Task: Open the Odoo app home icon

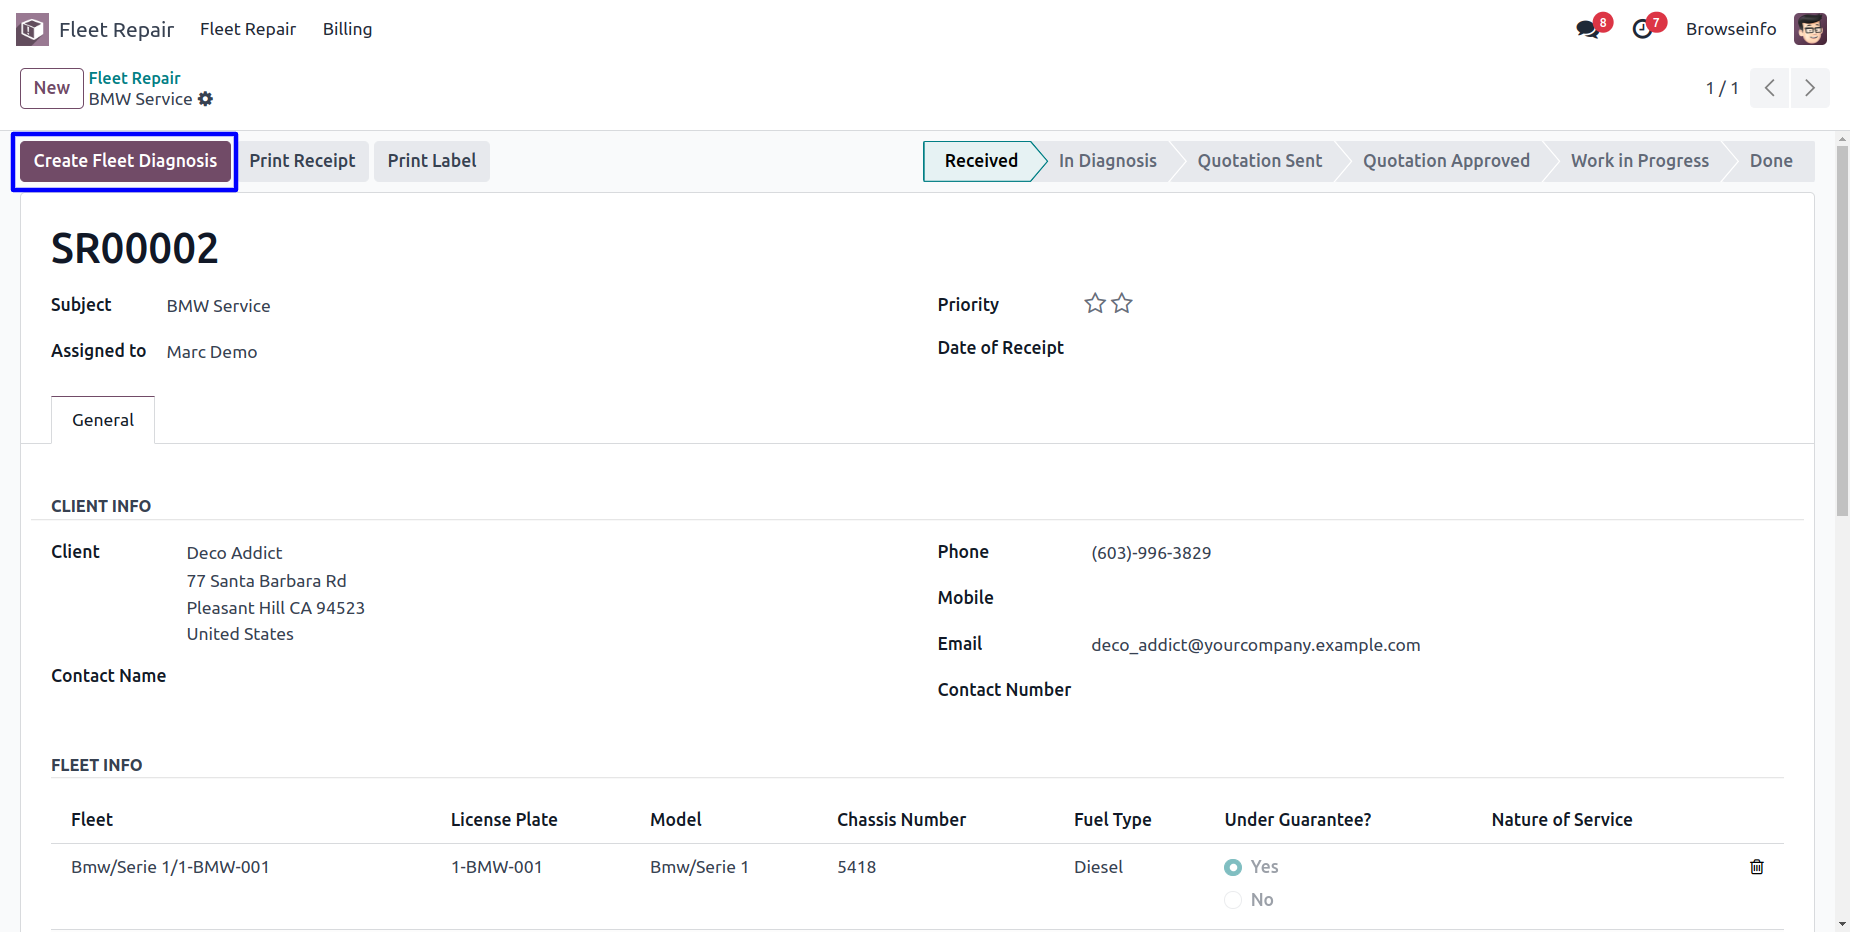Action: point(32,29)
